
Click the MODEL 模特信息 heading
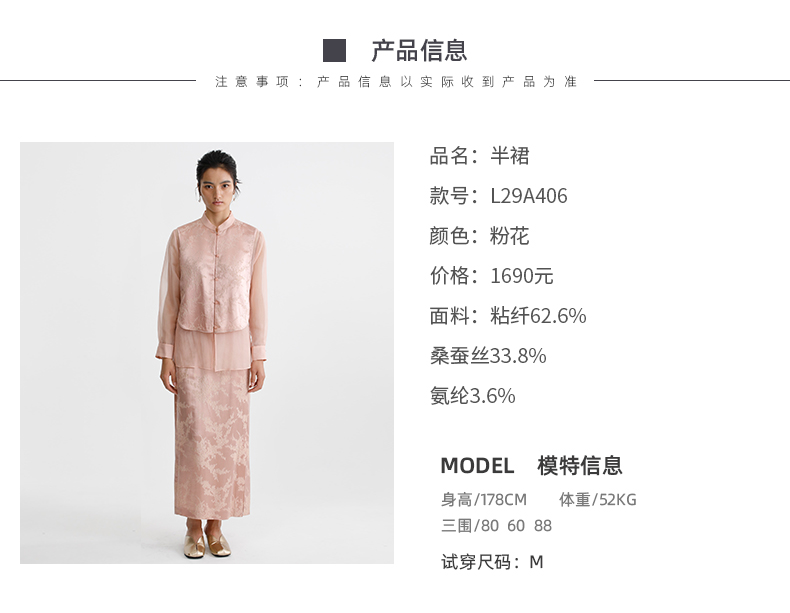tap(532, 465)
